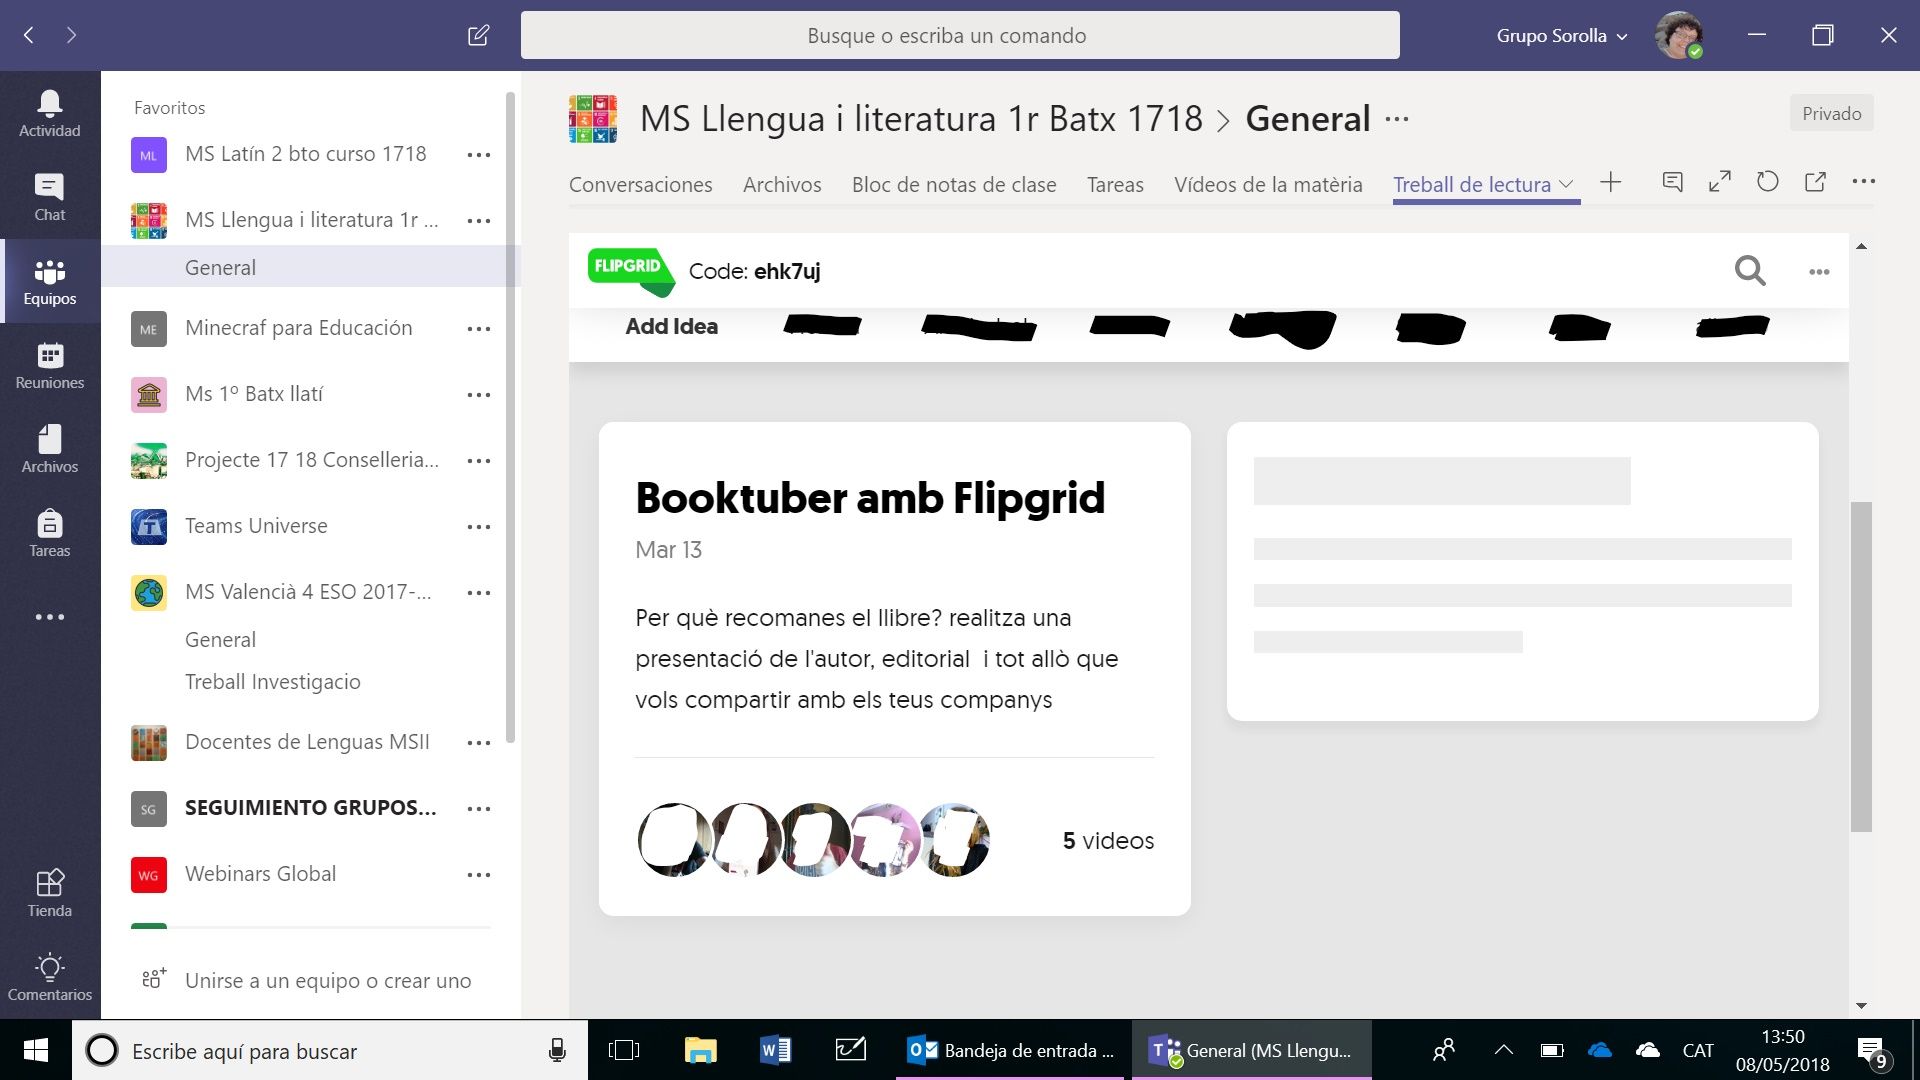This screenshot has height=1080, width=1920.
Task: Go forward with the right arrow
Action: point(71,36)
